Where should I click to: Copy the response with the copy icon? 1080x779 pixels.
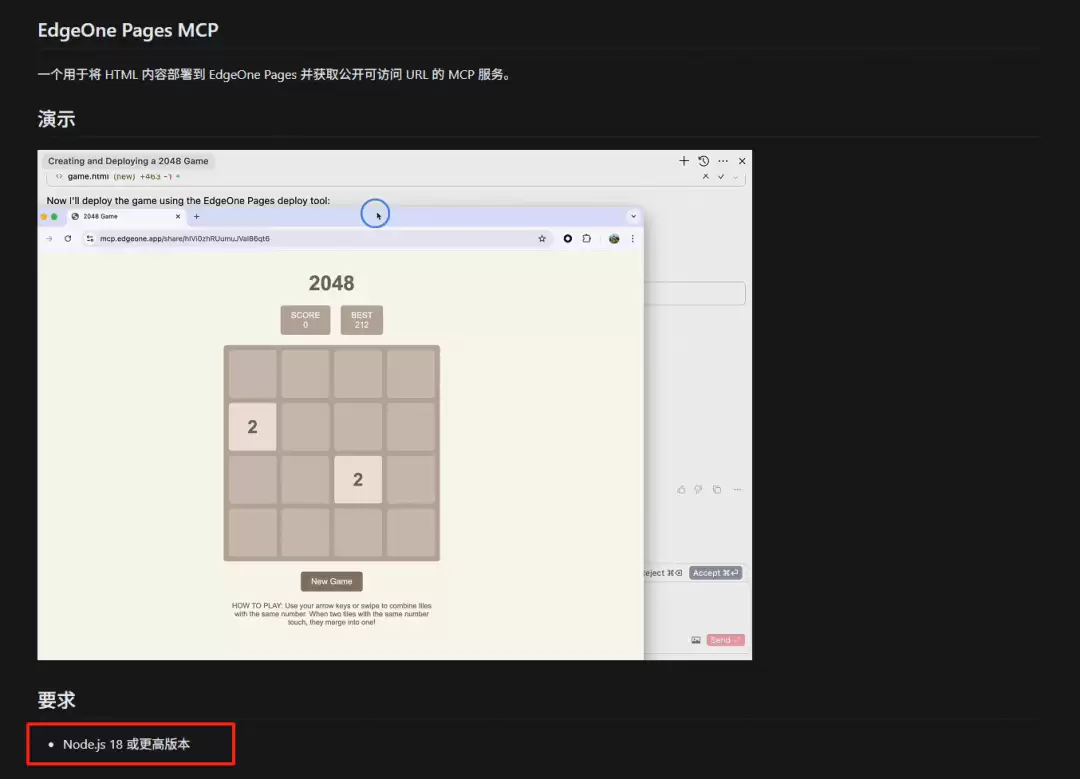click(x=717, y=489)
